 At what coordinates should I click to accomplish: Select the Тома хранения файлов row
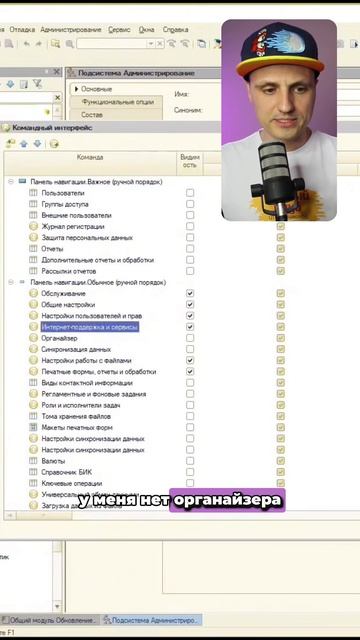76,416
